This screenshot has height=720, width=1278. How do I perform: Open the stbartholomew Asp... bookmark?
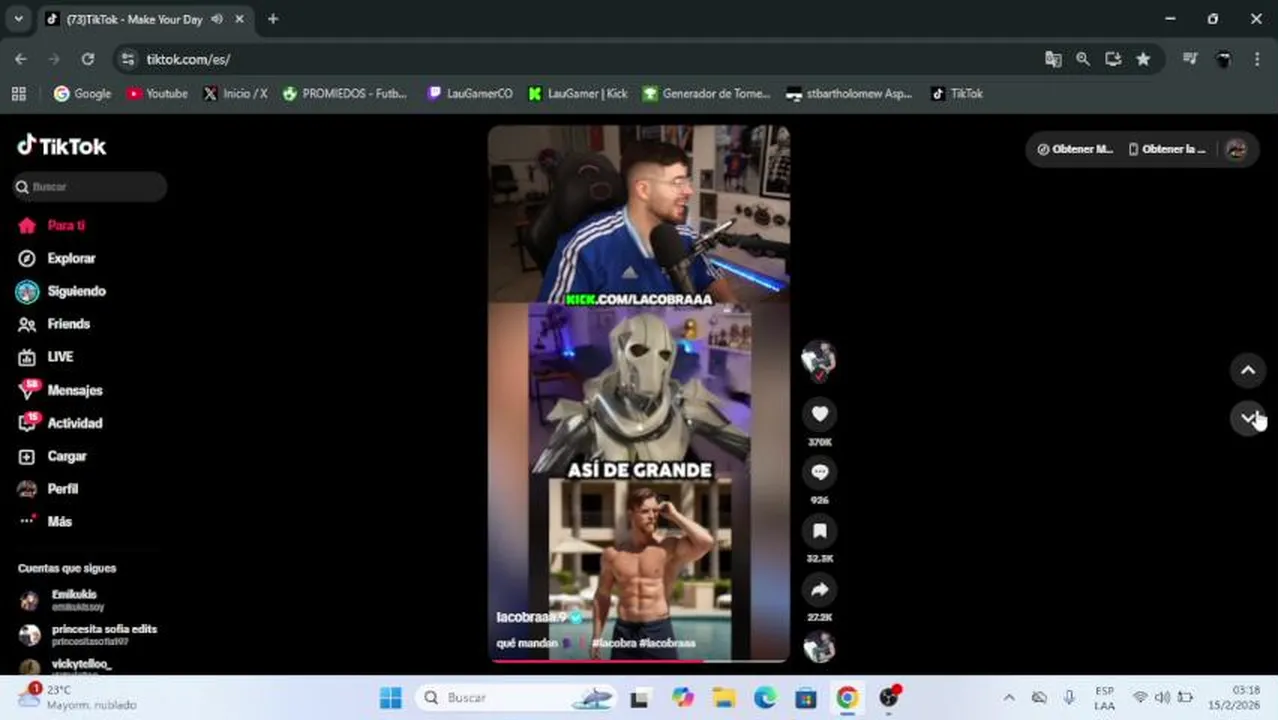[849, 93]
